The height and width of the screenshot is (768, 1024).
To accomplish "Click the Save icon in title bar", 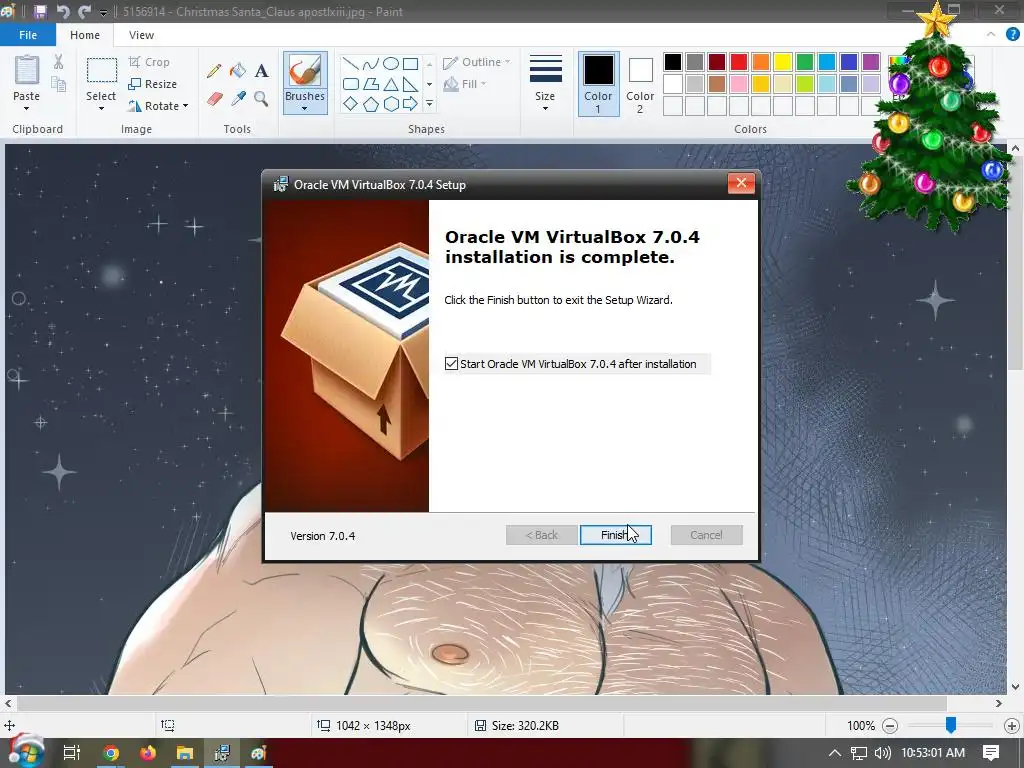I will pyautogui.click(x=40, y=12).
